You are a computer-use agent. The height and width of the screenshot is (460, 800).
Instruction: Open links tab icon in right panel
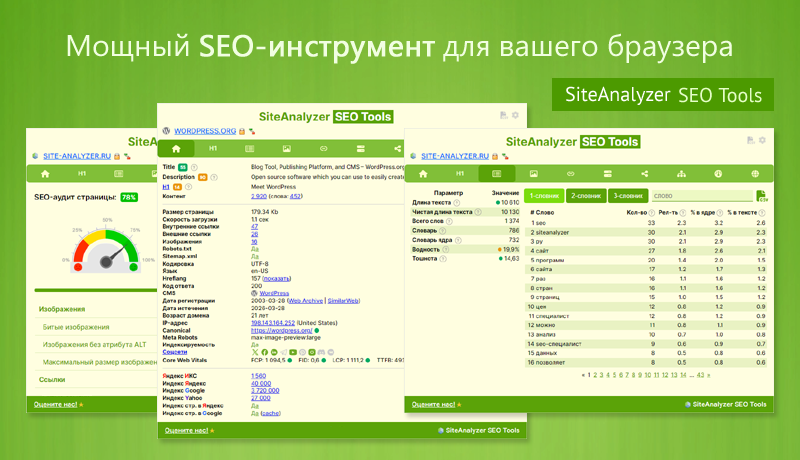[x=570, y=174]
